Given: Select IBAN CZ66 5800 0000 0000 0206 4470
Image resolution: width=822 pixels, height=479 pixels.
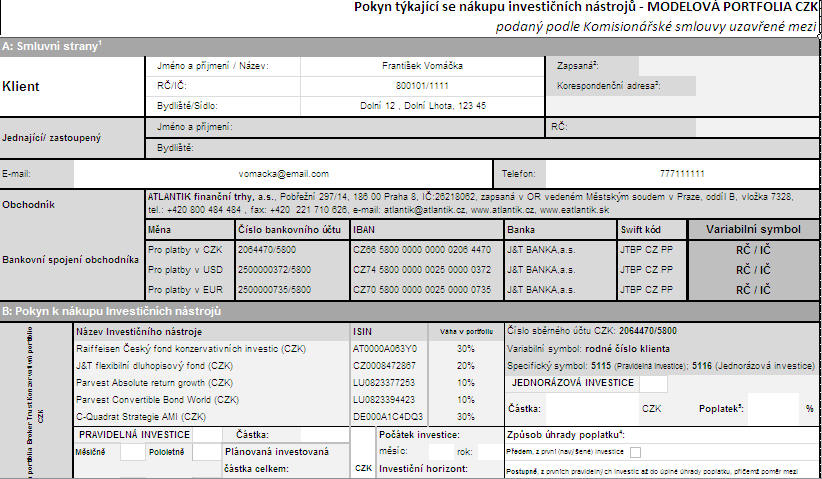Looking at the screenshot, I should [x=427, y=250].
